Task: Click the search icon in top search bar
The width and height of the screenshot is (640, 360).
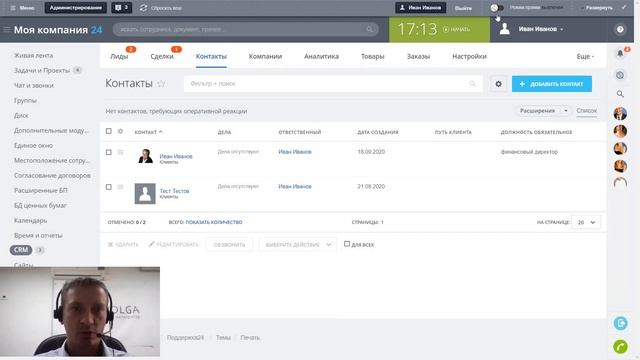Action: [x=369, y=29]
